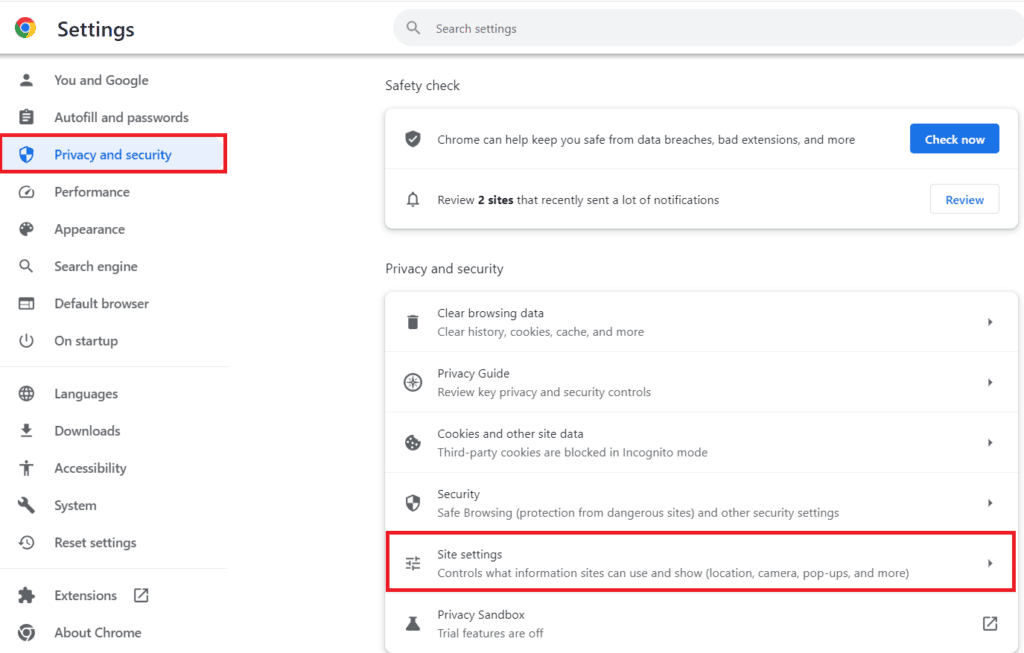Click the trash can icon for Clear browsing data
This screenshot has height=653, width=1024.
click(x=413, y=322)
